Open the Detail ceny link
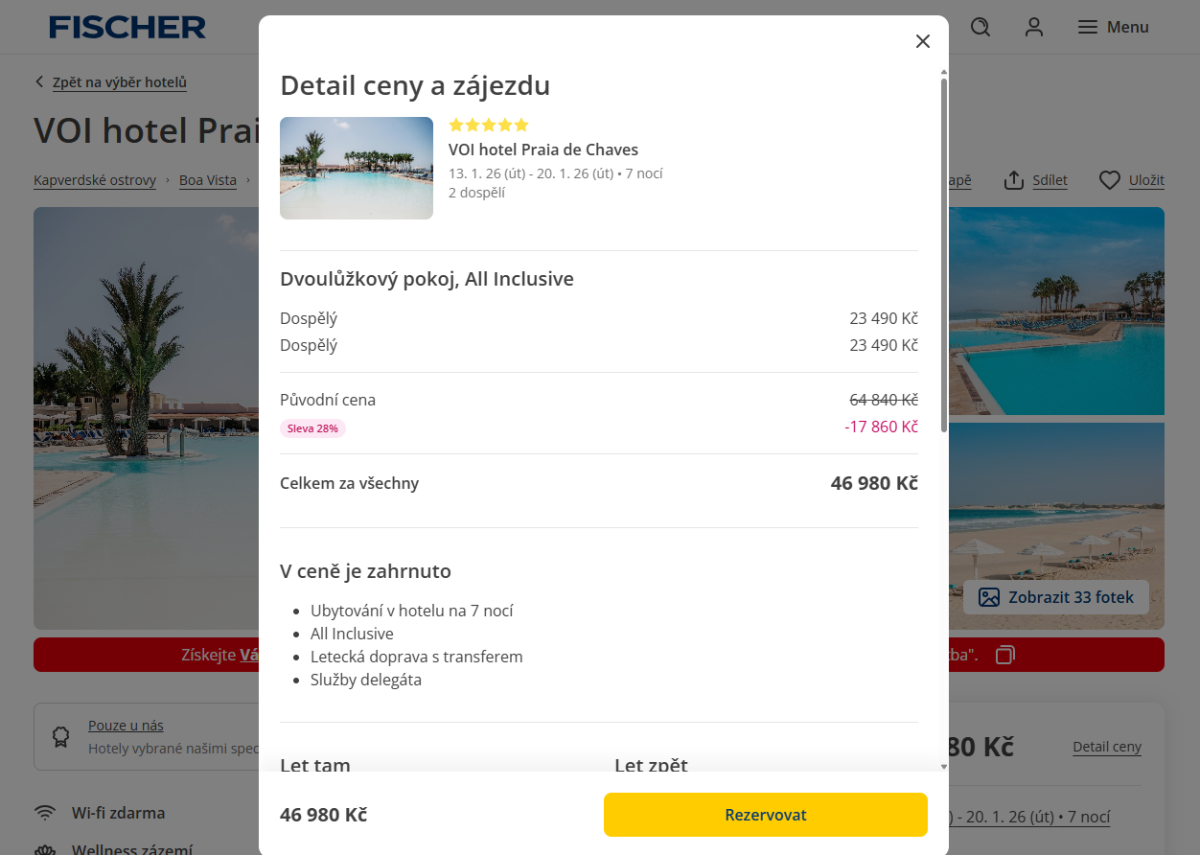Viewport: 1200px width, 855px height. pos(1106,747)
